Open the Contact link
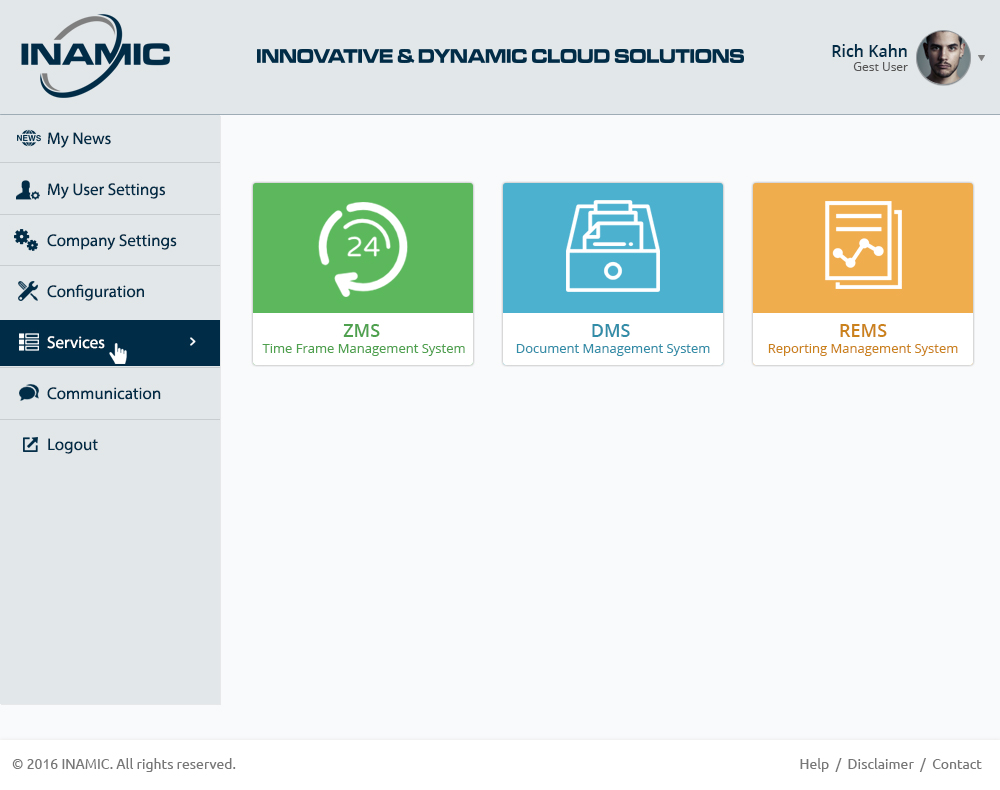1000x790 pixels. [957, 764]
